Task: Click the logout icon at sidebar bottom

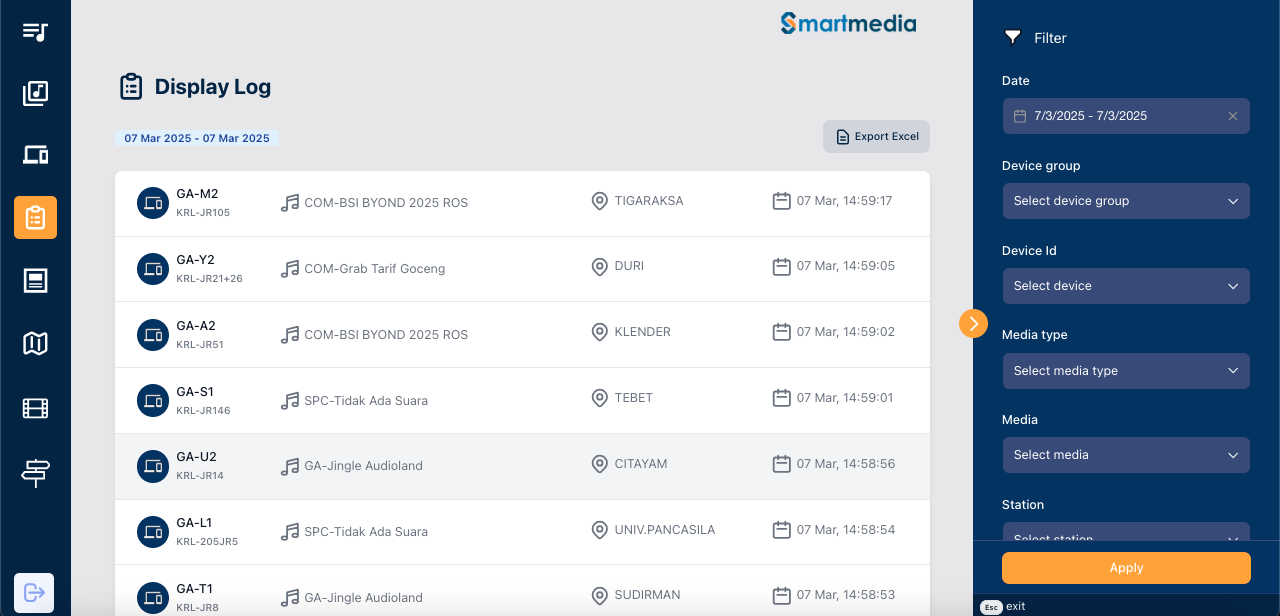Action: [34, 592]
